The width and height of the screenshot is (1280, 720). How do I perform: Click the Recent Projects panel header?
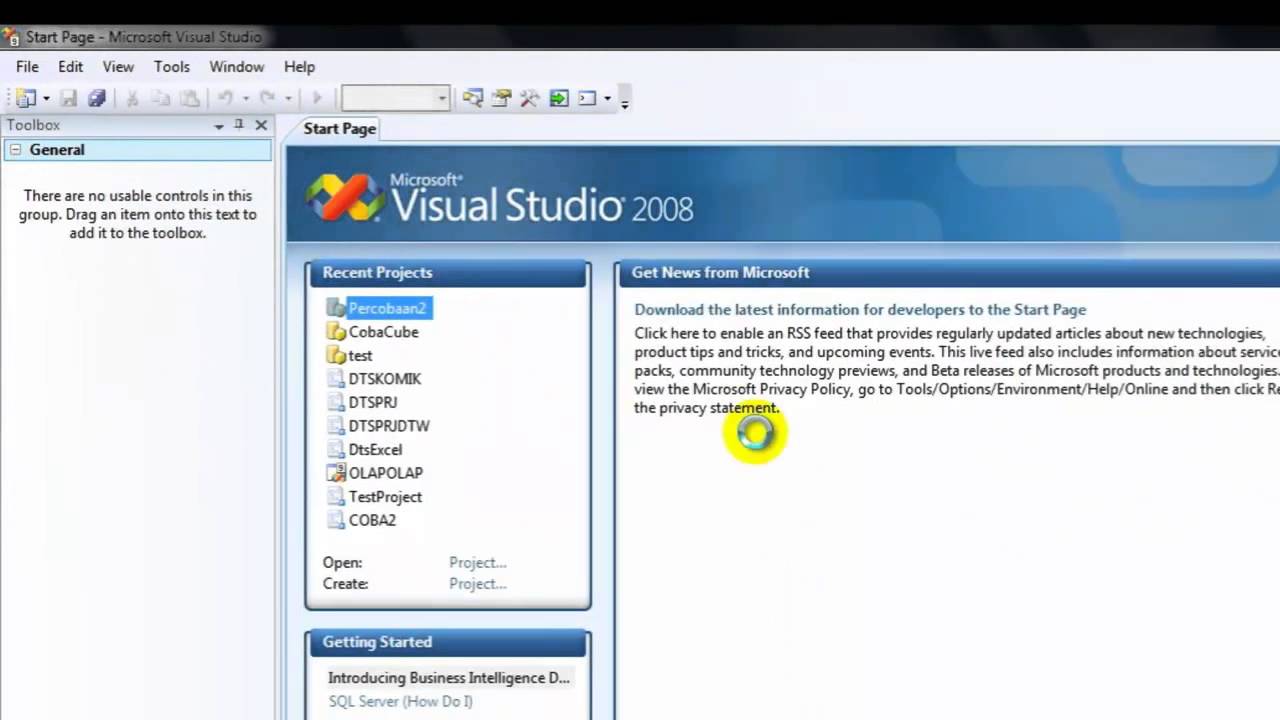[448, 273]
